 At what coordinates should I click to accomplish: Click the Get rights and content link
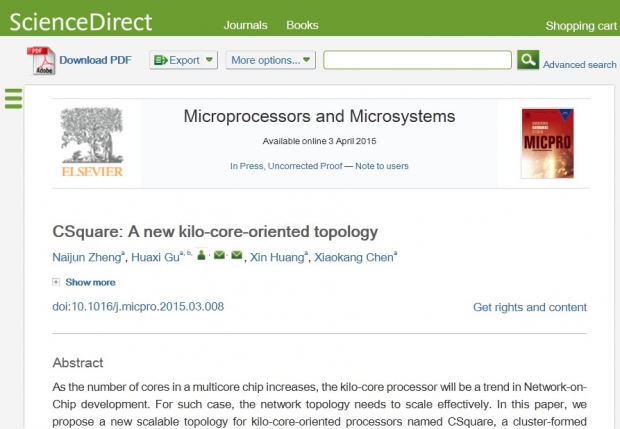pyautogui.click(x=530, y=307)
